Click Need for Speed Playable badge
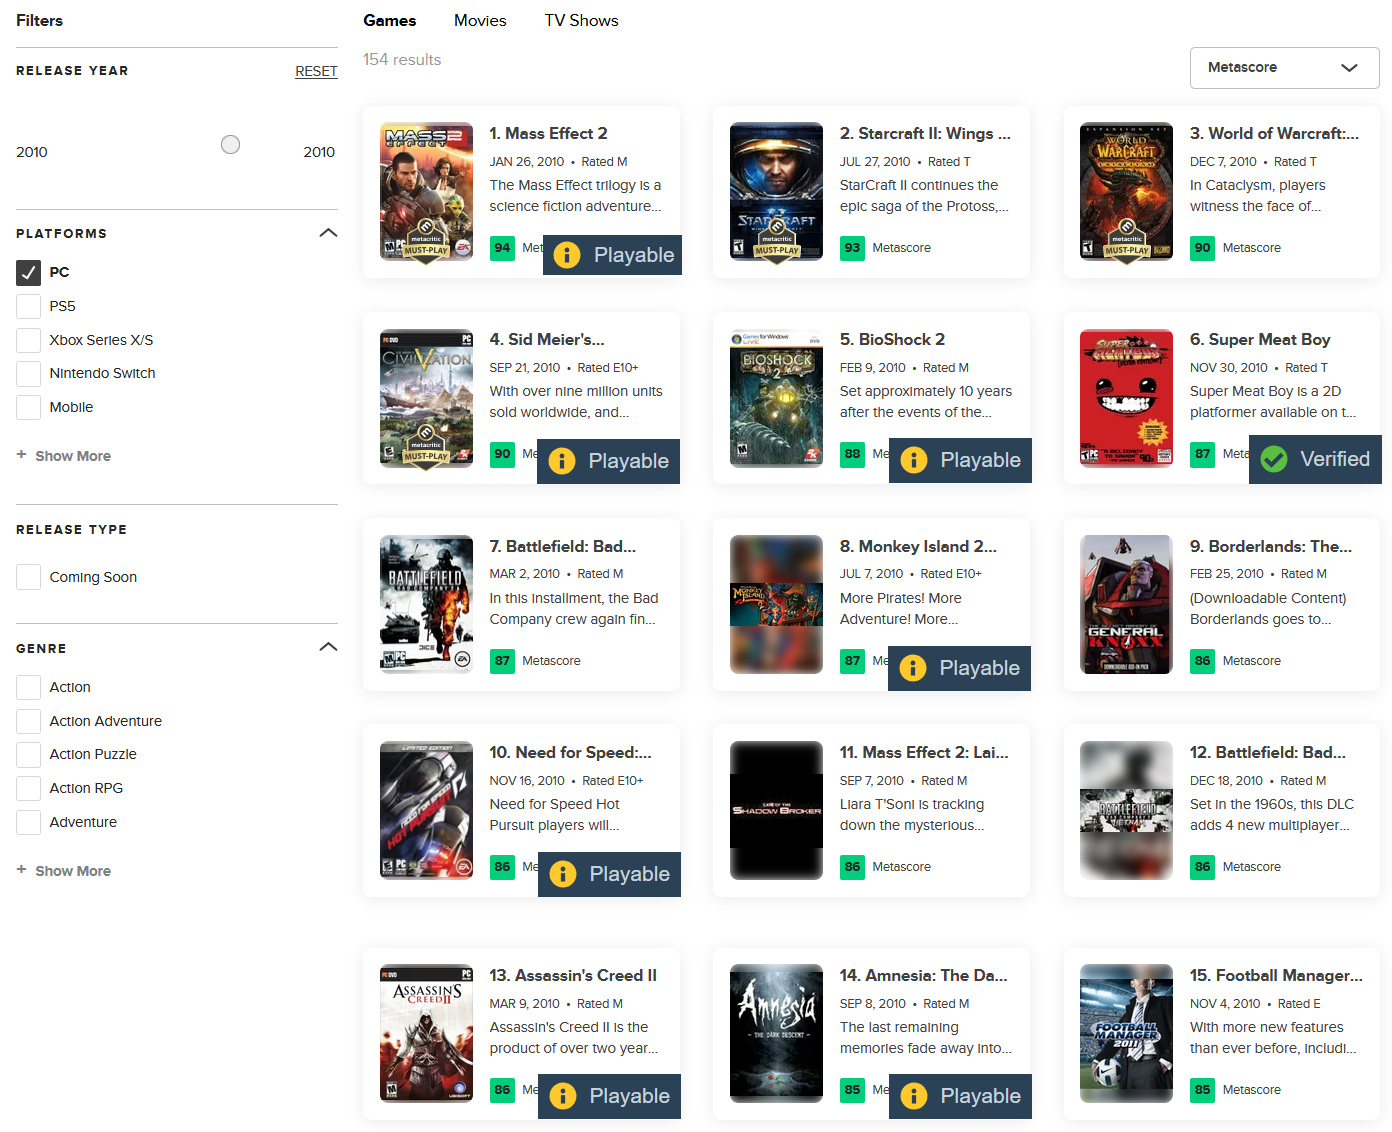 pyautogui.click(x=609, y=874)
